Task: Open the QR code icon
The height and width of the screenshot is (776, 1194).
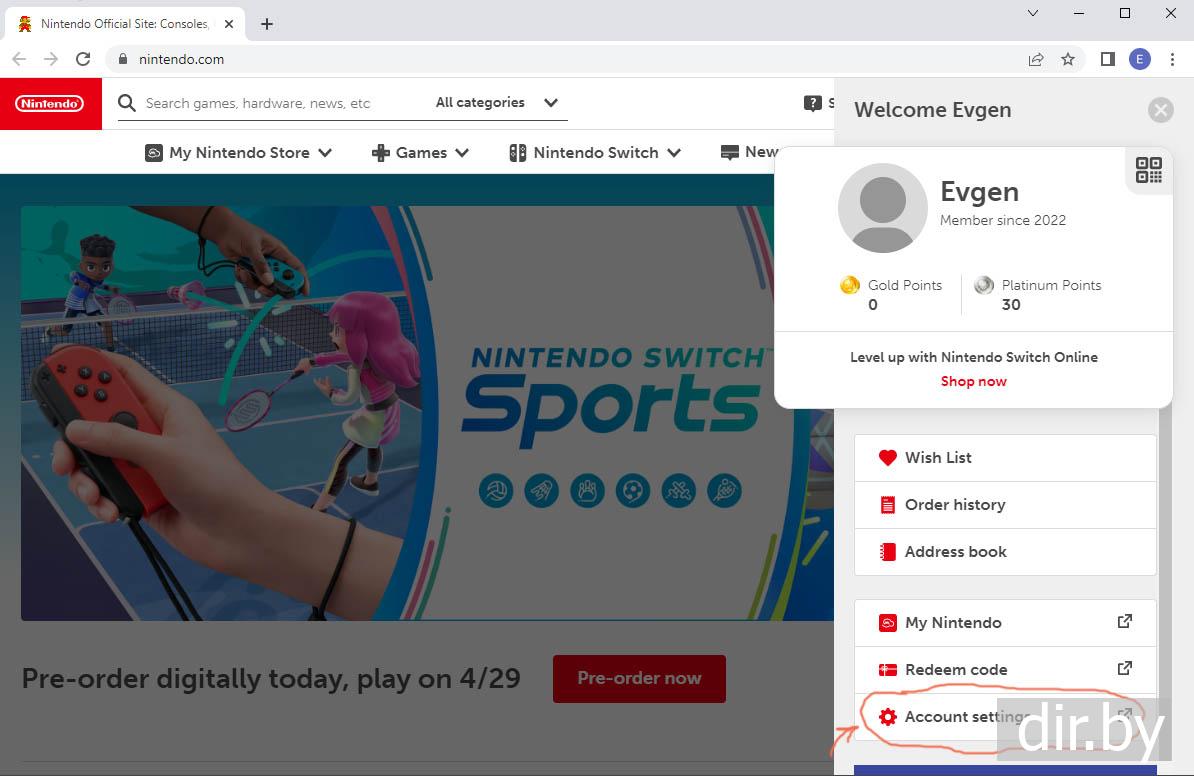Action: click(x=1148, y=170)
